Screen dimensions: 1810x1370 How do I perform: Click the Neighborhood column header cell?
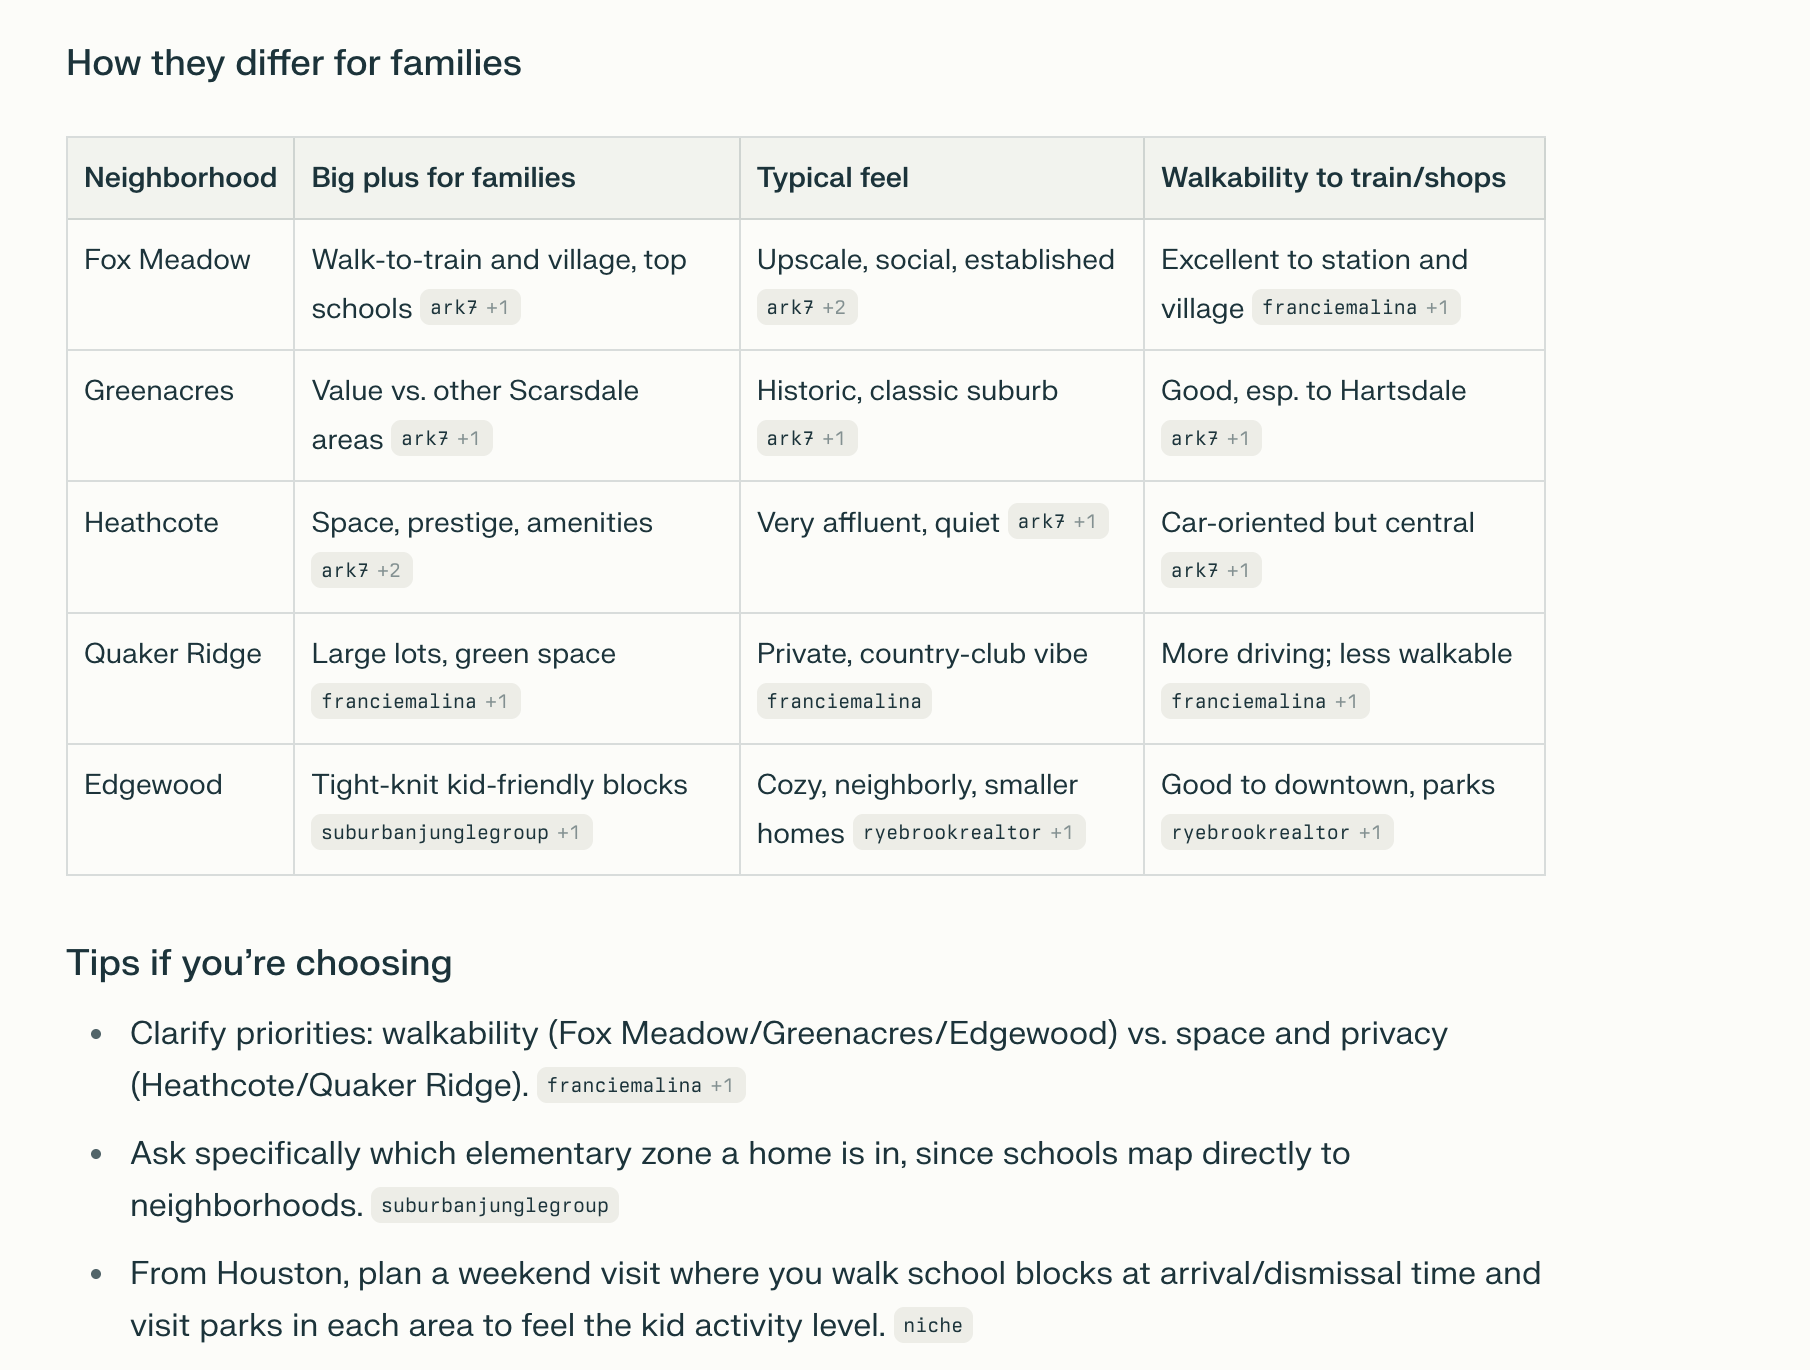pos(180,178)
